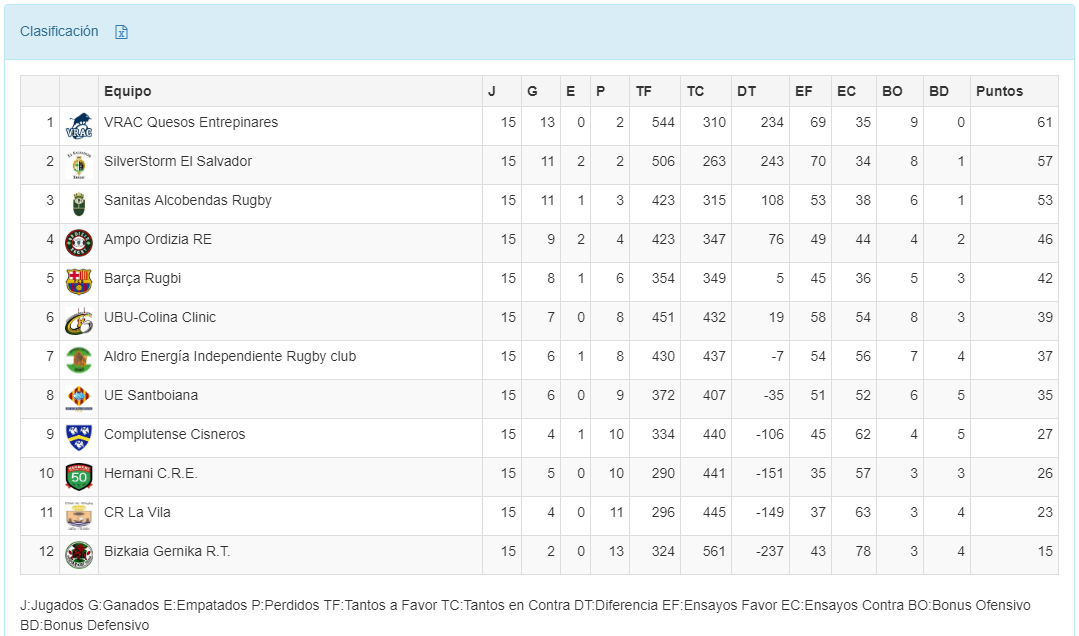Image resolution: width=1079 pixels, height=636 pixels.
Task: Click the VRAC Quesos Entrepinares team logo
Action: [79, 126]
